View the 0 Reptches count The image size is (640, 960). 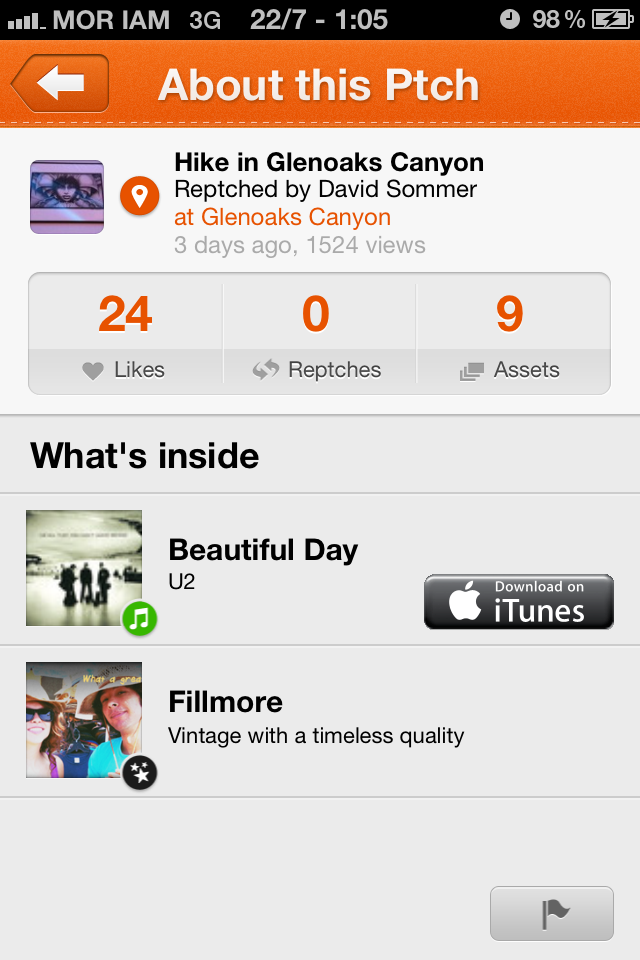[x=316, y=315]
